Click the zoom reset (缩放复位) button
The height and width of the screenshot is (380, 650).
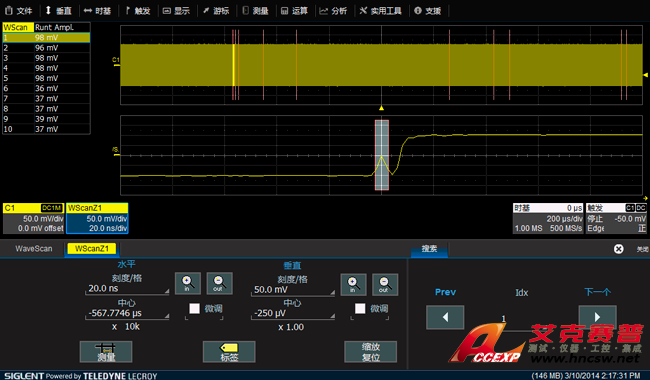(370, 351)
